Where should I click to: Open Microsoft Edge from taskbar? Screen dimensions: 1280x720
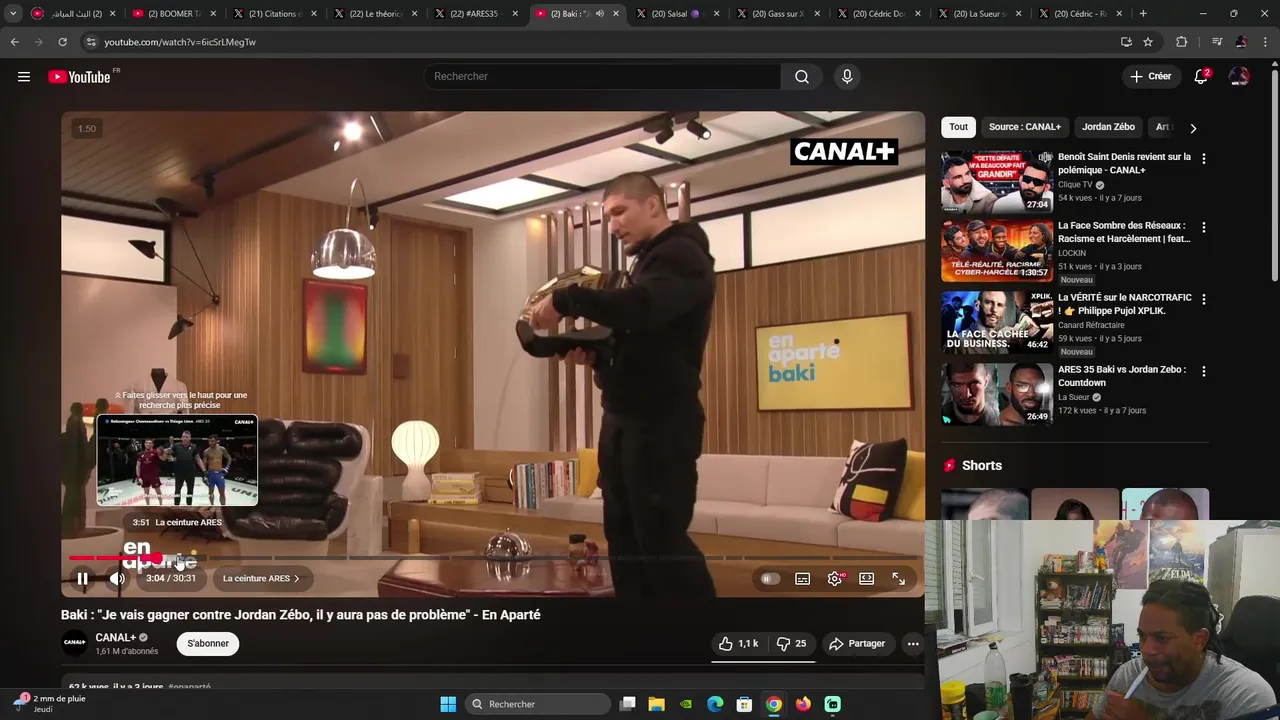point(715,704)
